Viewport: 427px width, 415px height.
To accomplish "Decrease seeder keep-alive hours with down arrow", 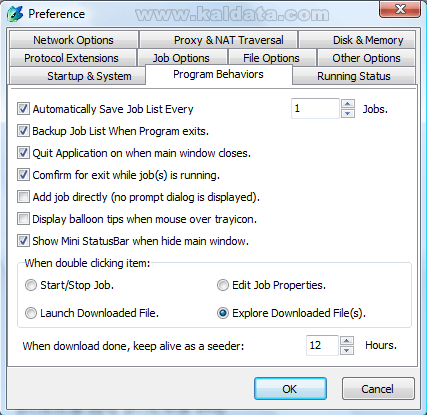I will [x=347, y=350].
